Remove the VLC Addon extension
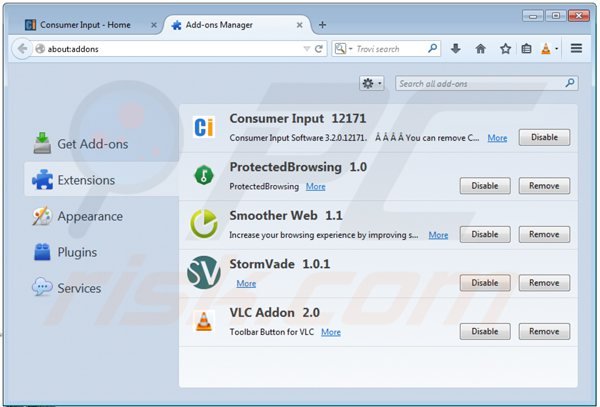Image resolution: width=600 pixels, height=407 pixels. pyautogui.click(x=544, y=332)
